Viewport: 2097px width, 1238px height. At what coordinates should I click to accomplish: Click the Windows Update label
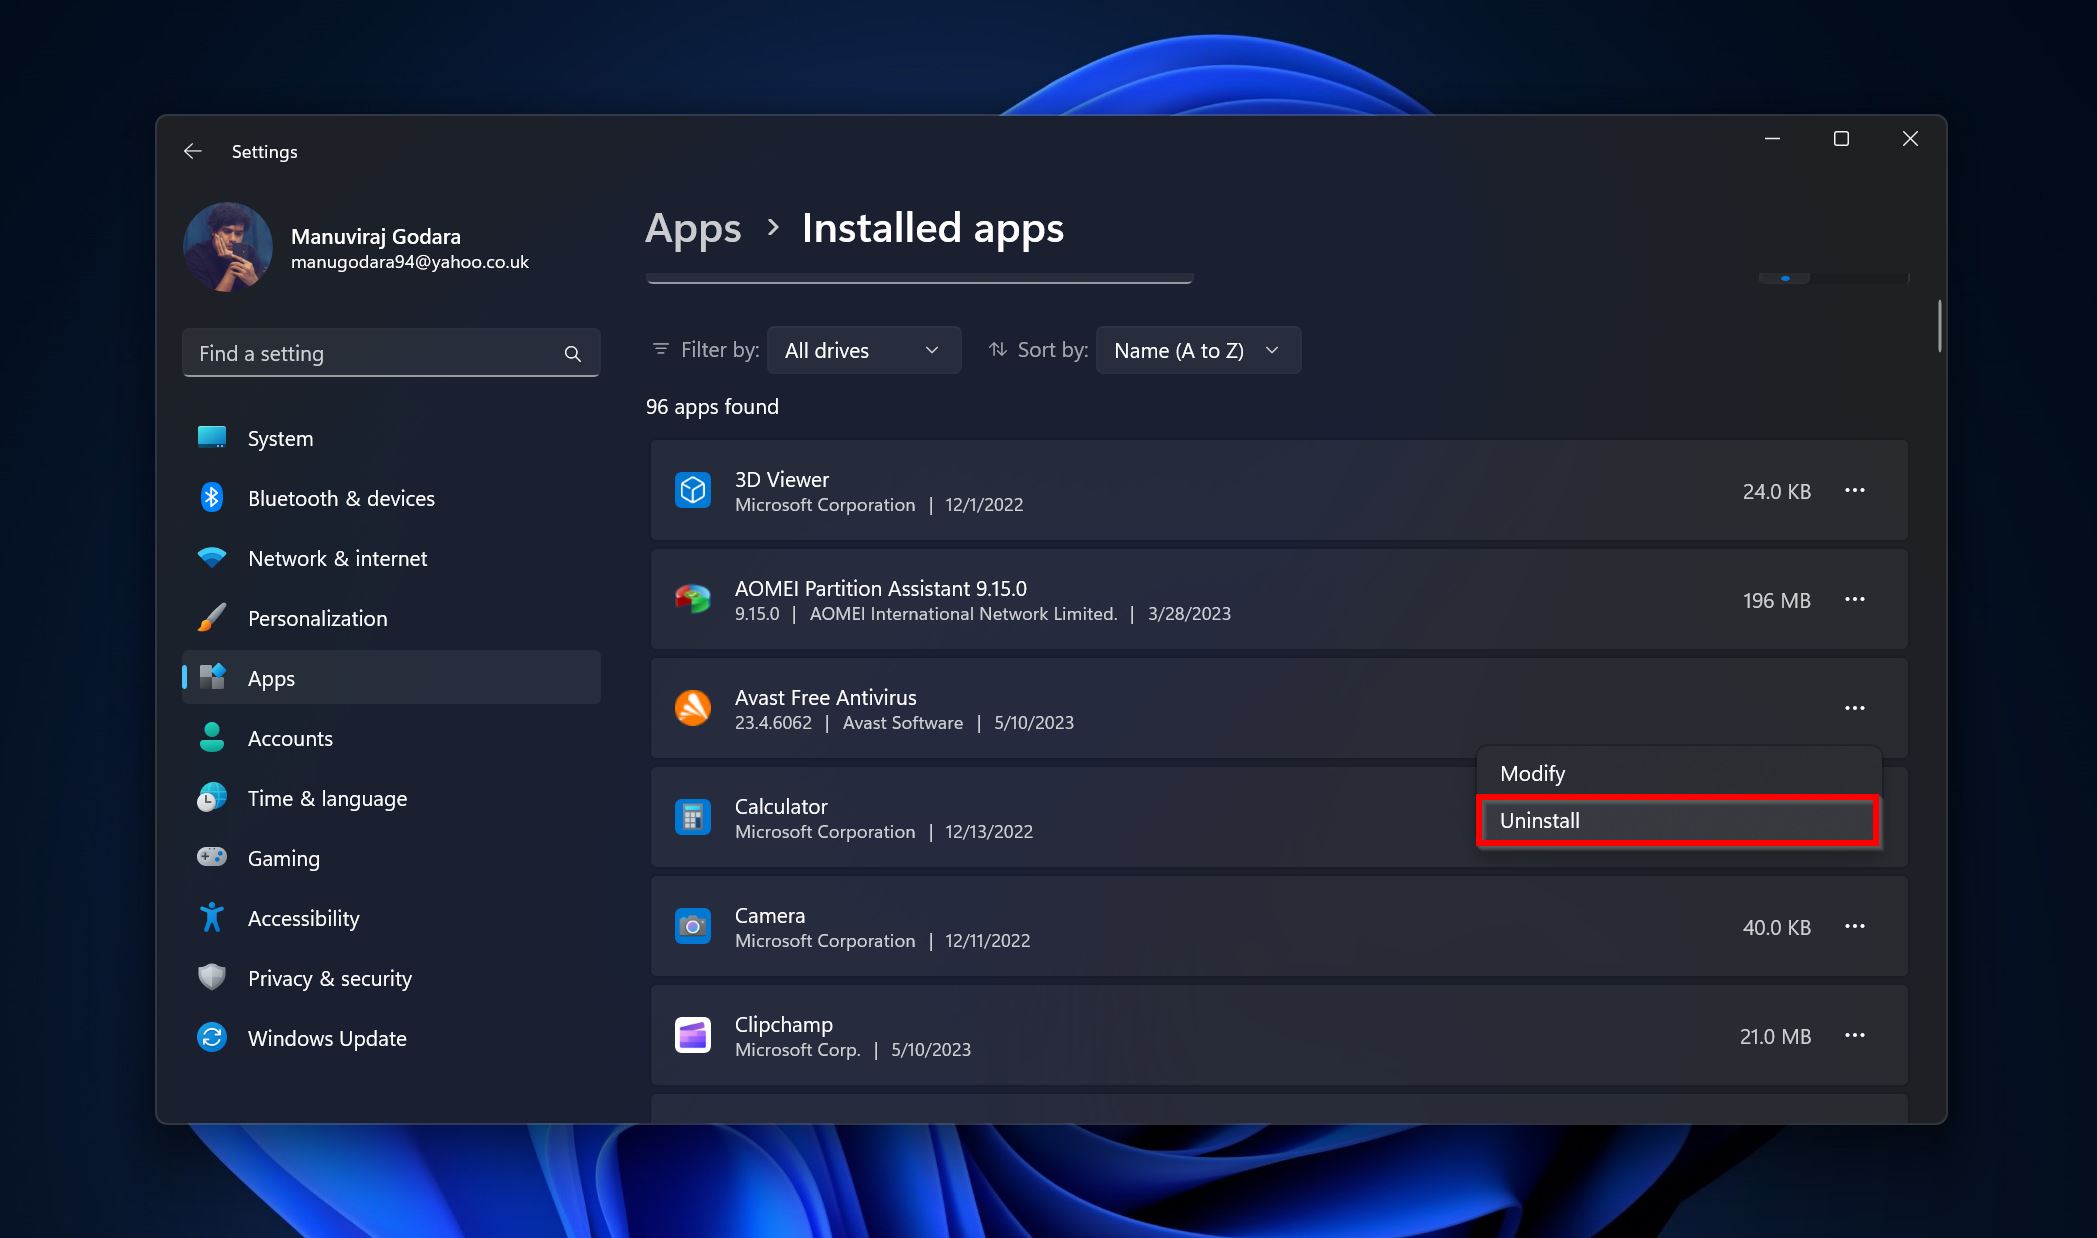click(327, 1039)
